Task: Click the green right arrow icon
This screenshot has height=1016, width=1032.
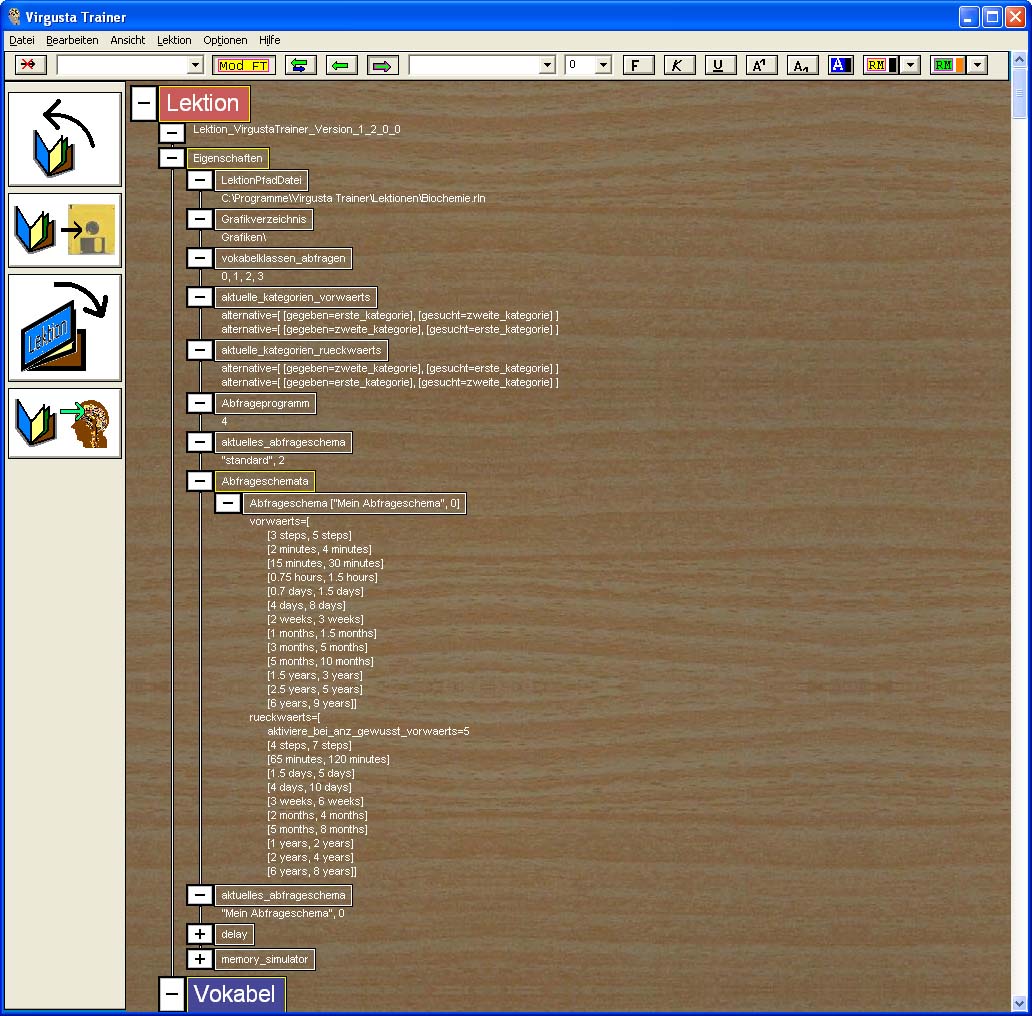Action: (x=382, y=65)
